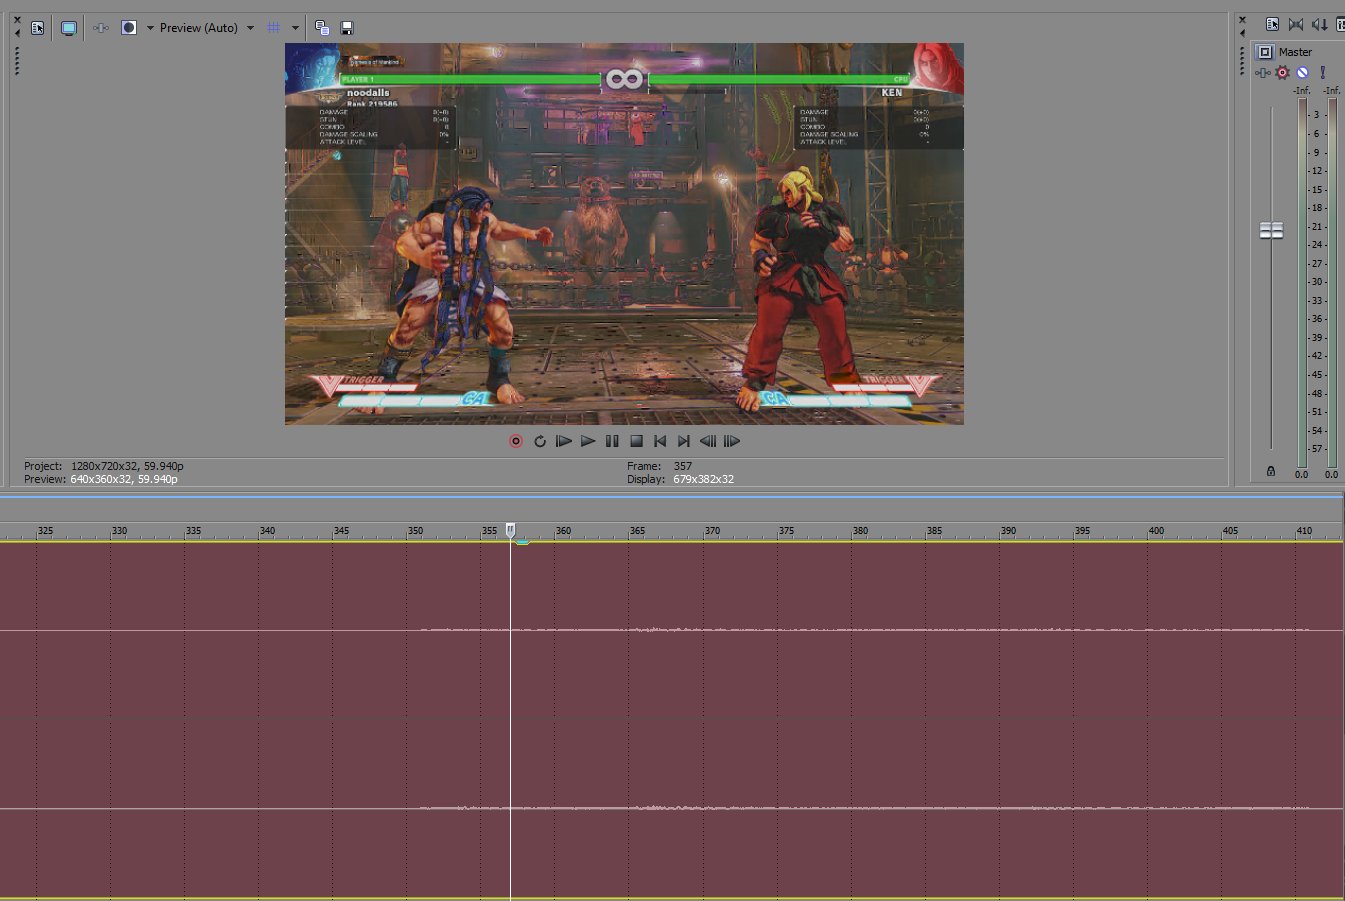Click the Master label text
The width and height of the screenshot is (1345, 901).
tap(1295, 52)
